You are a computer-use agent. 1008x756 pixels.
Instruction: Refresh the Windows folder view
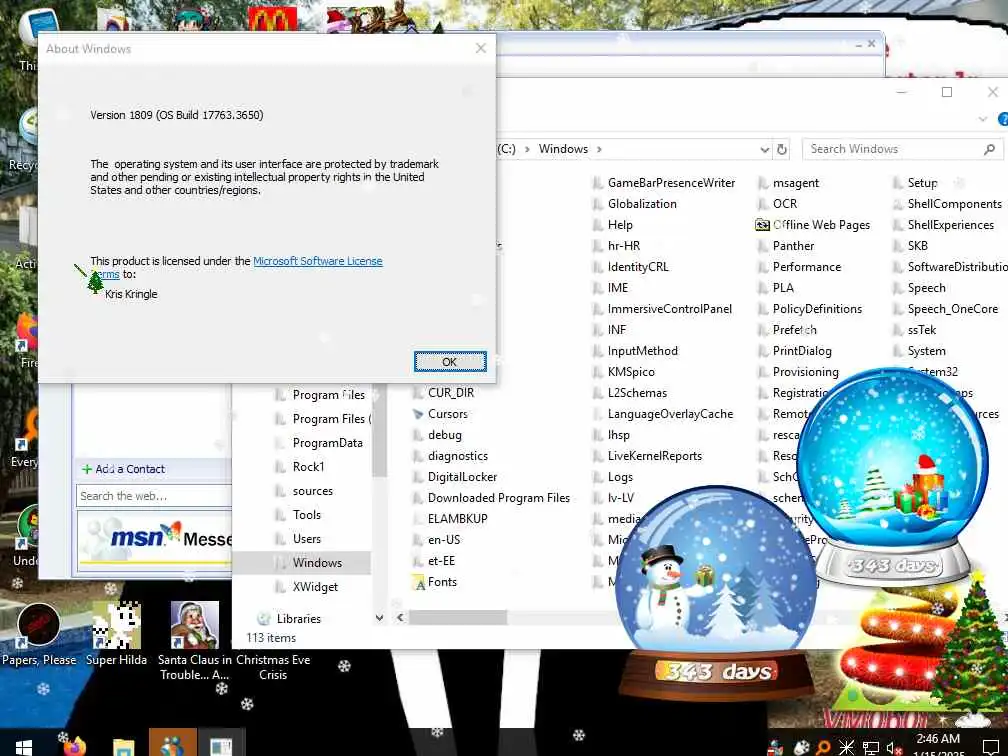(782, 149)
